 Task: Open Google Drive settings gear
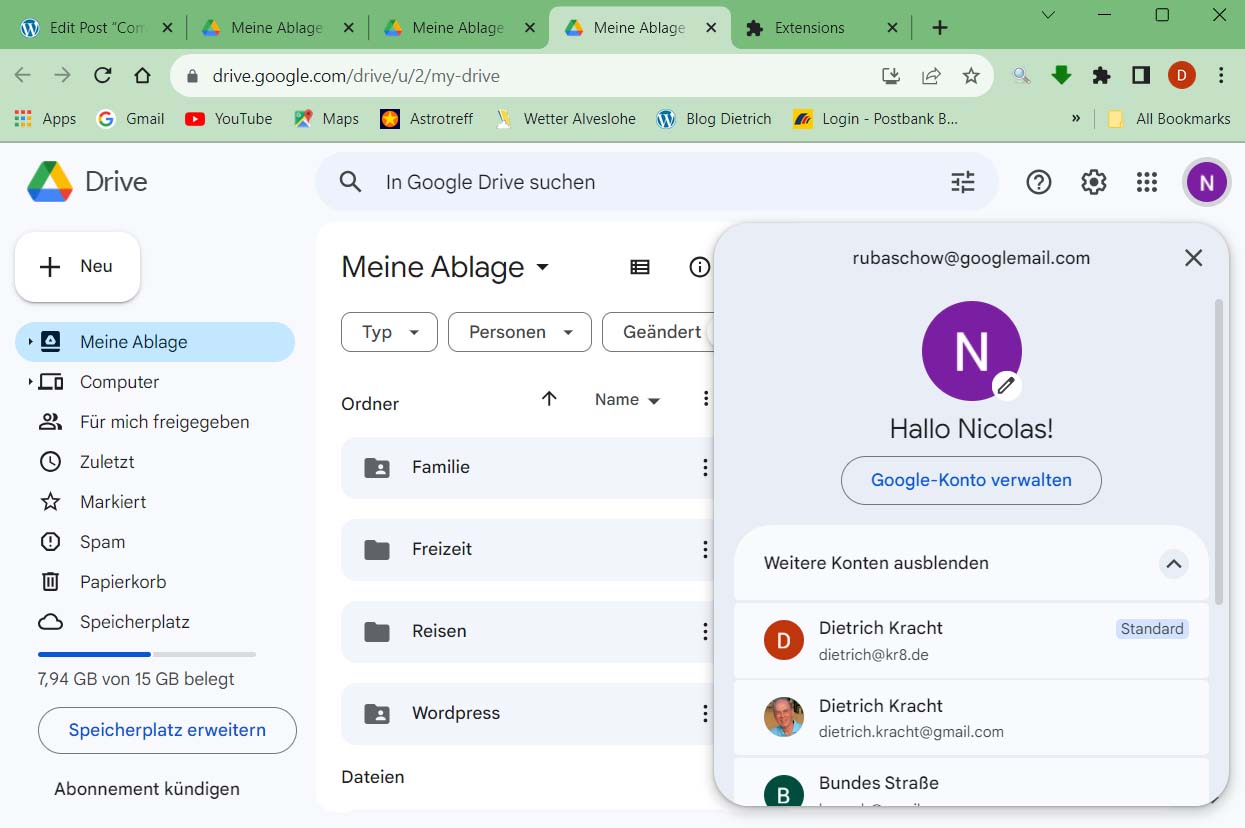(1093, 182)
